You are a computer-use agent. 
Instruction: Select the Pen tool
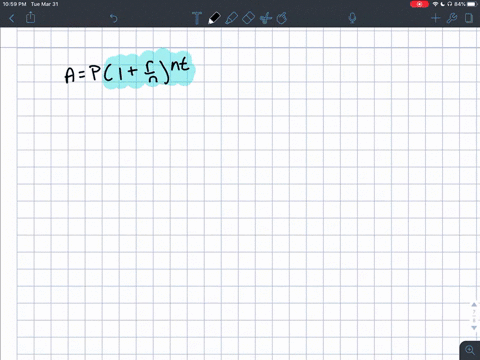[x=214, y=18]
